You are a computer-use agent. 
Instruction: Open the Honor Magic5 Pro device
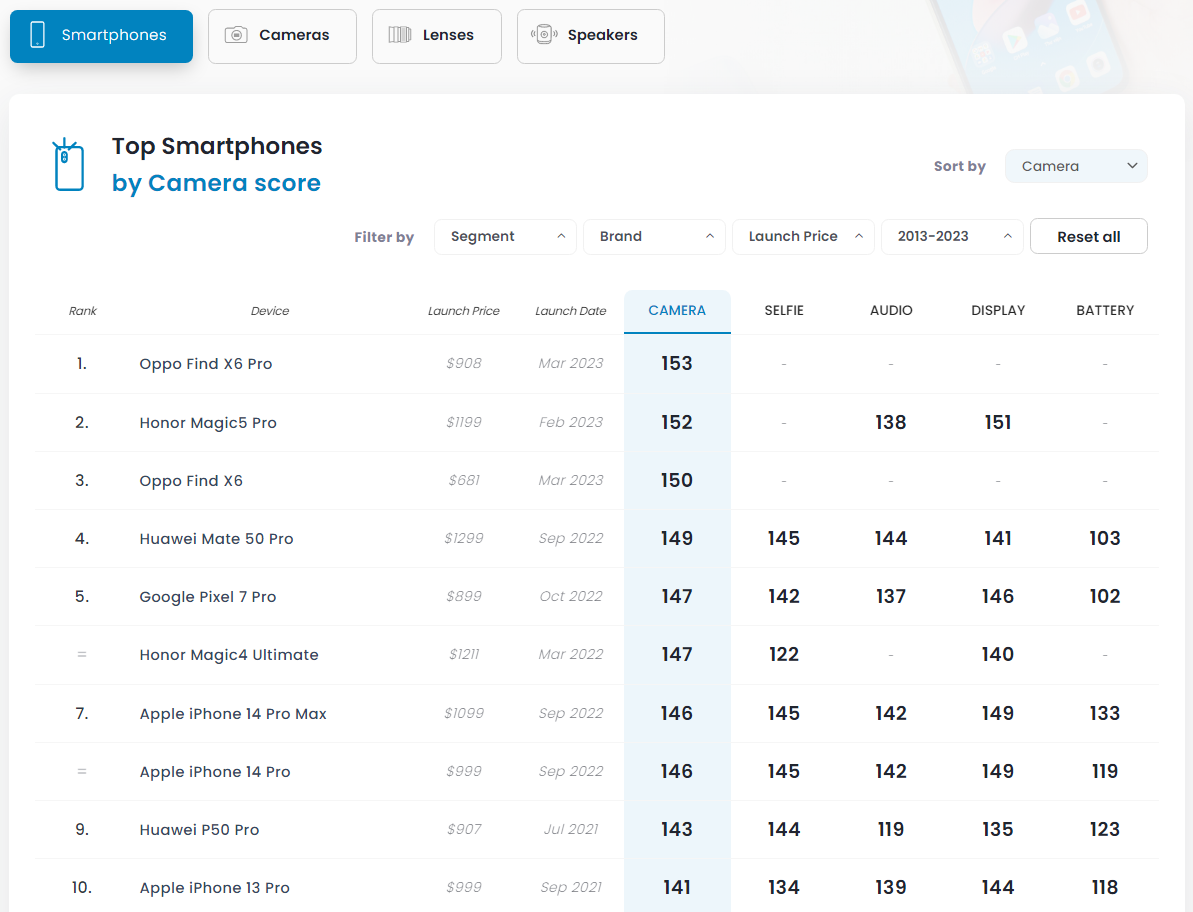(x=208, y=423)
